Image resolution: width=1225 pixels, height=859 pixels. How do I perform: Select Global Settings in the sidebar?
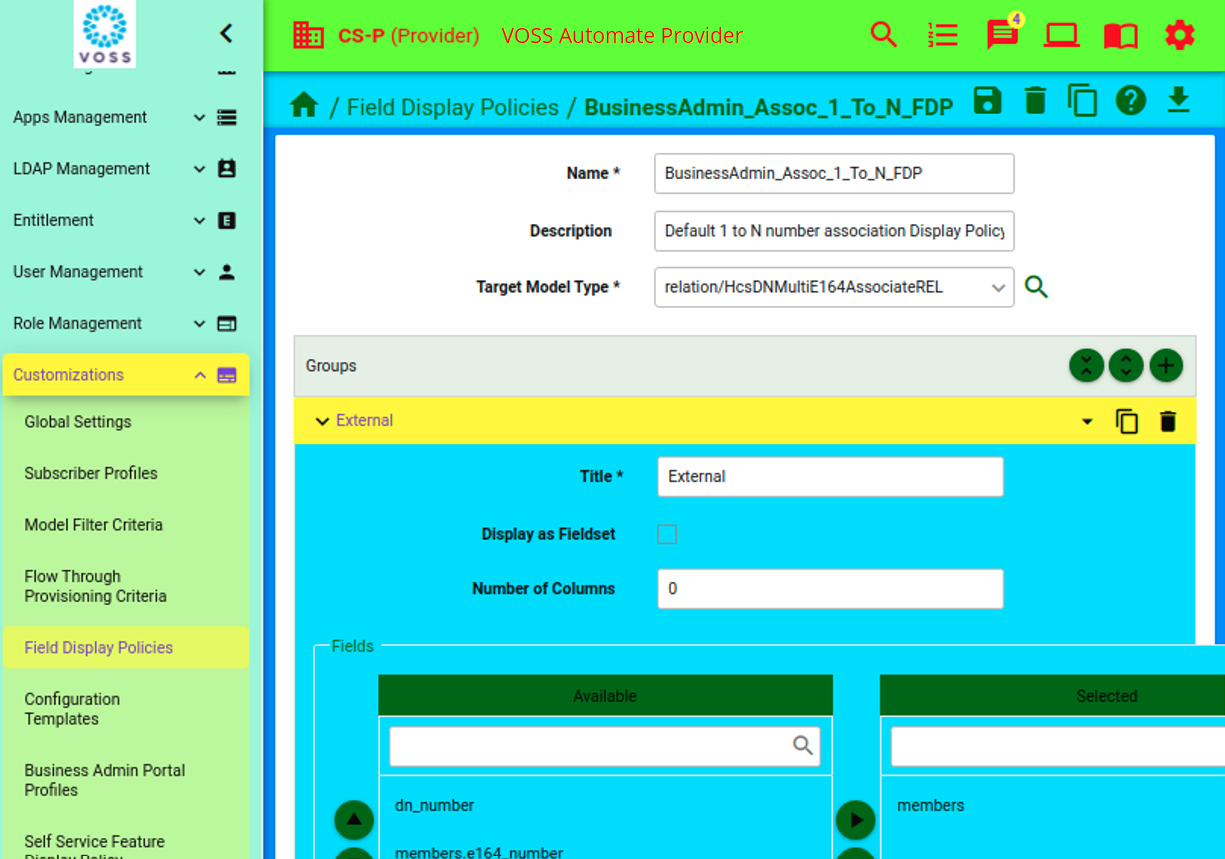(x=77, y=422)
